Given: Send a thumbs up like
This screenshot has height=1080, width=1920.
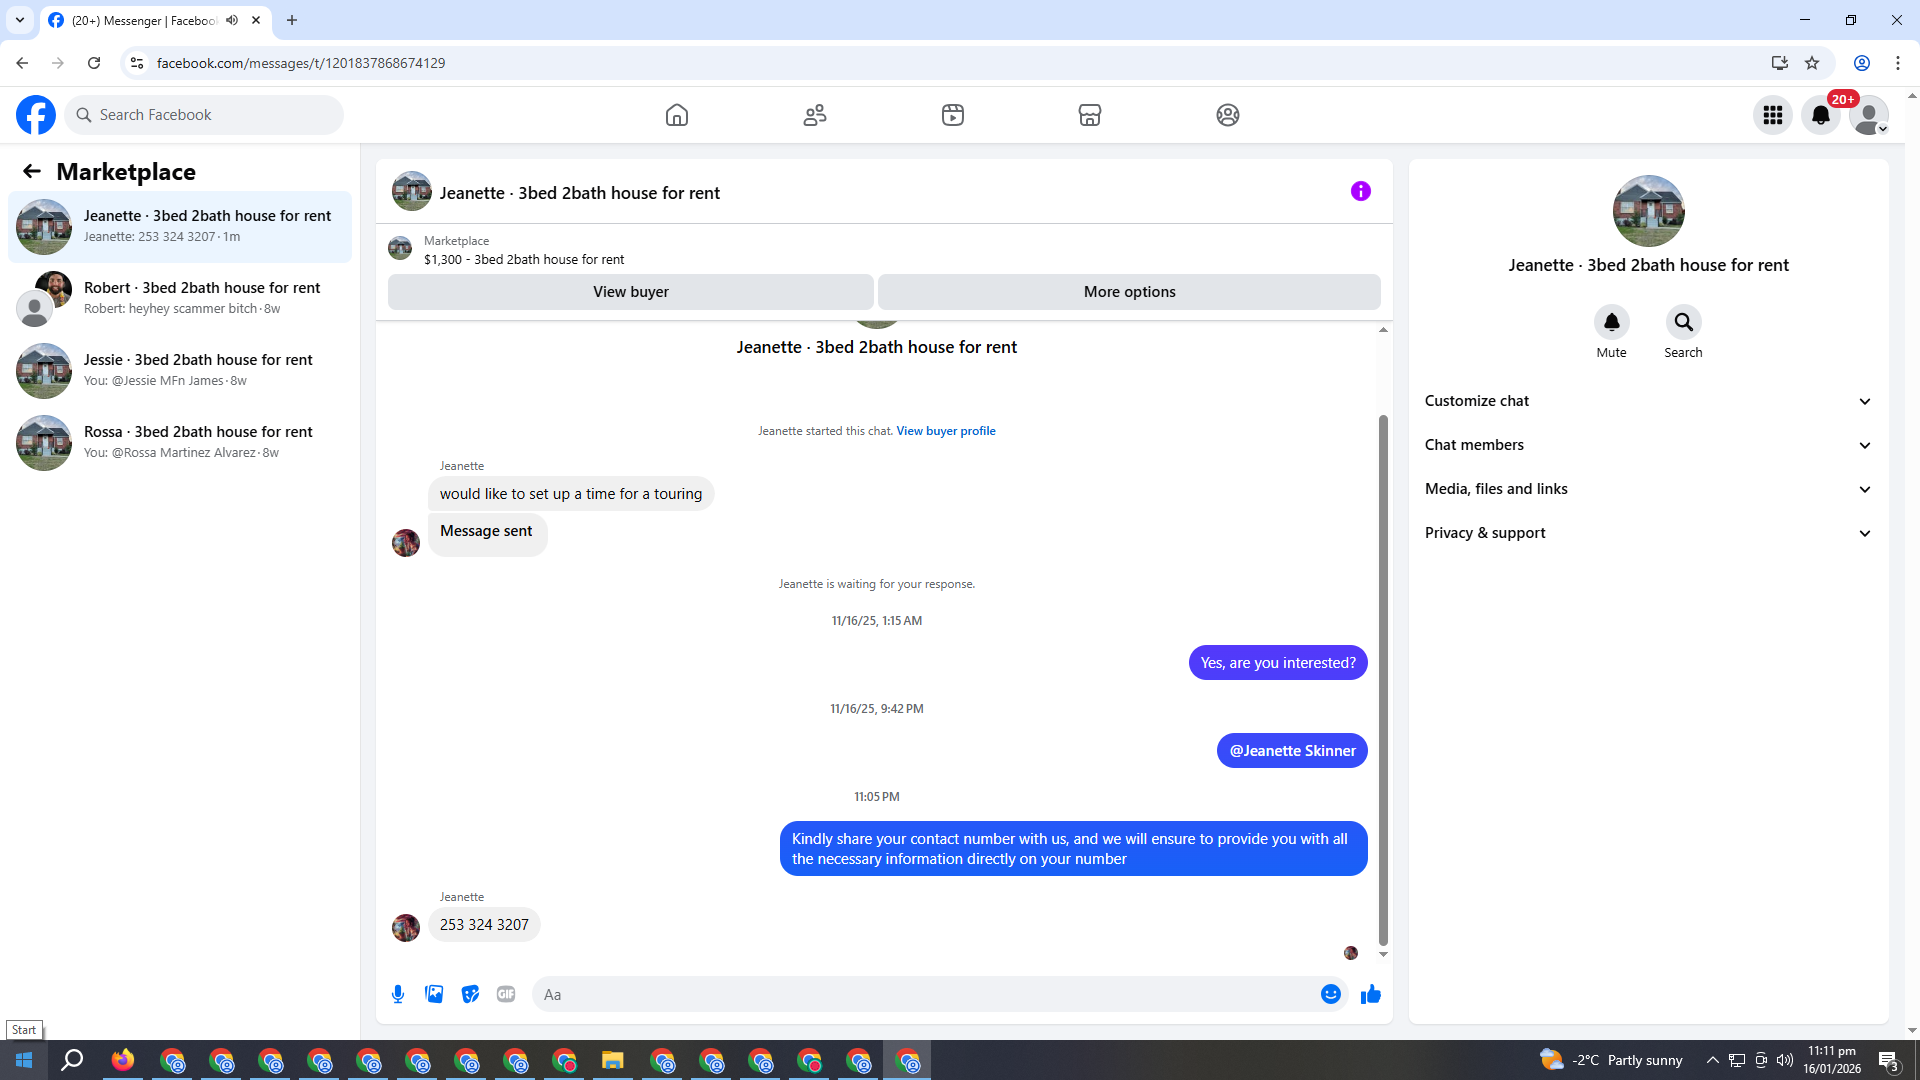Looking at the screenshot, I should (1371, 994).
